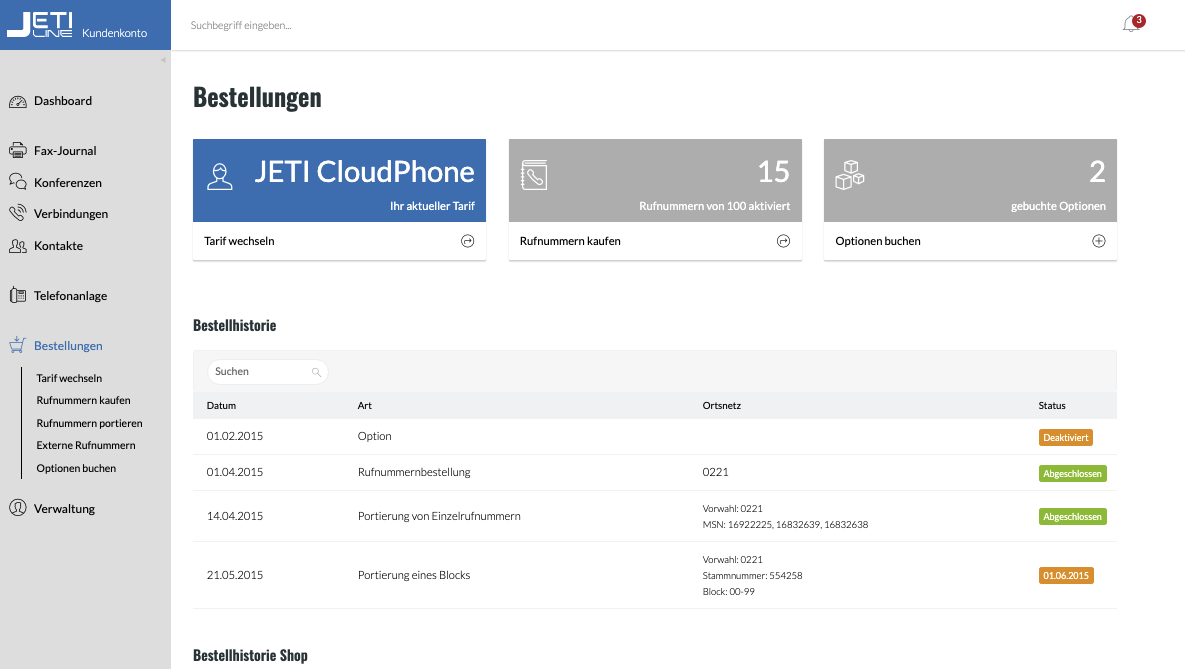1185x669 pixels.
Task: Click the Telefonanlage device icon
Action: pyautogui.click(x=17, y=296)
